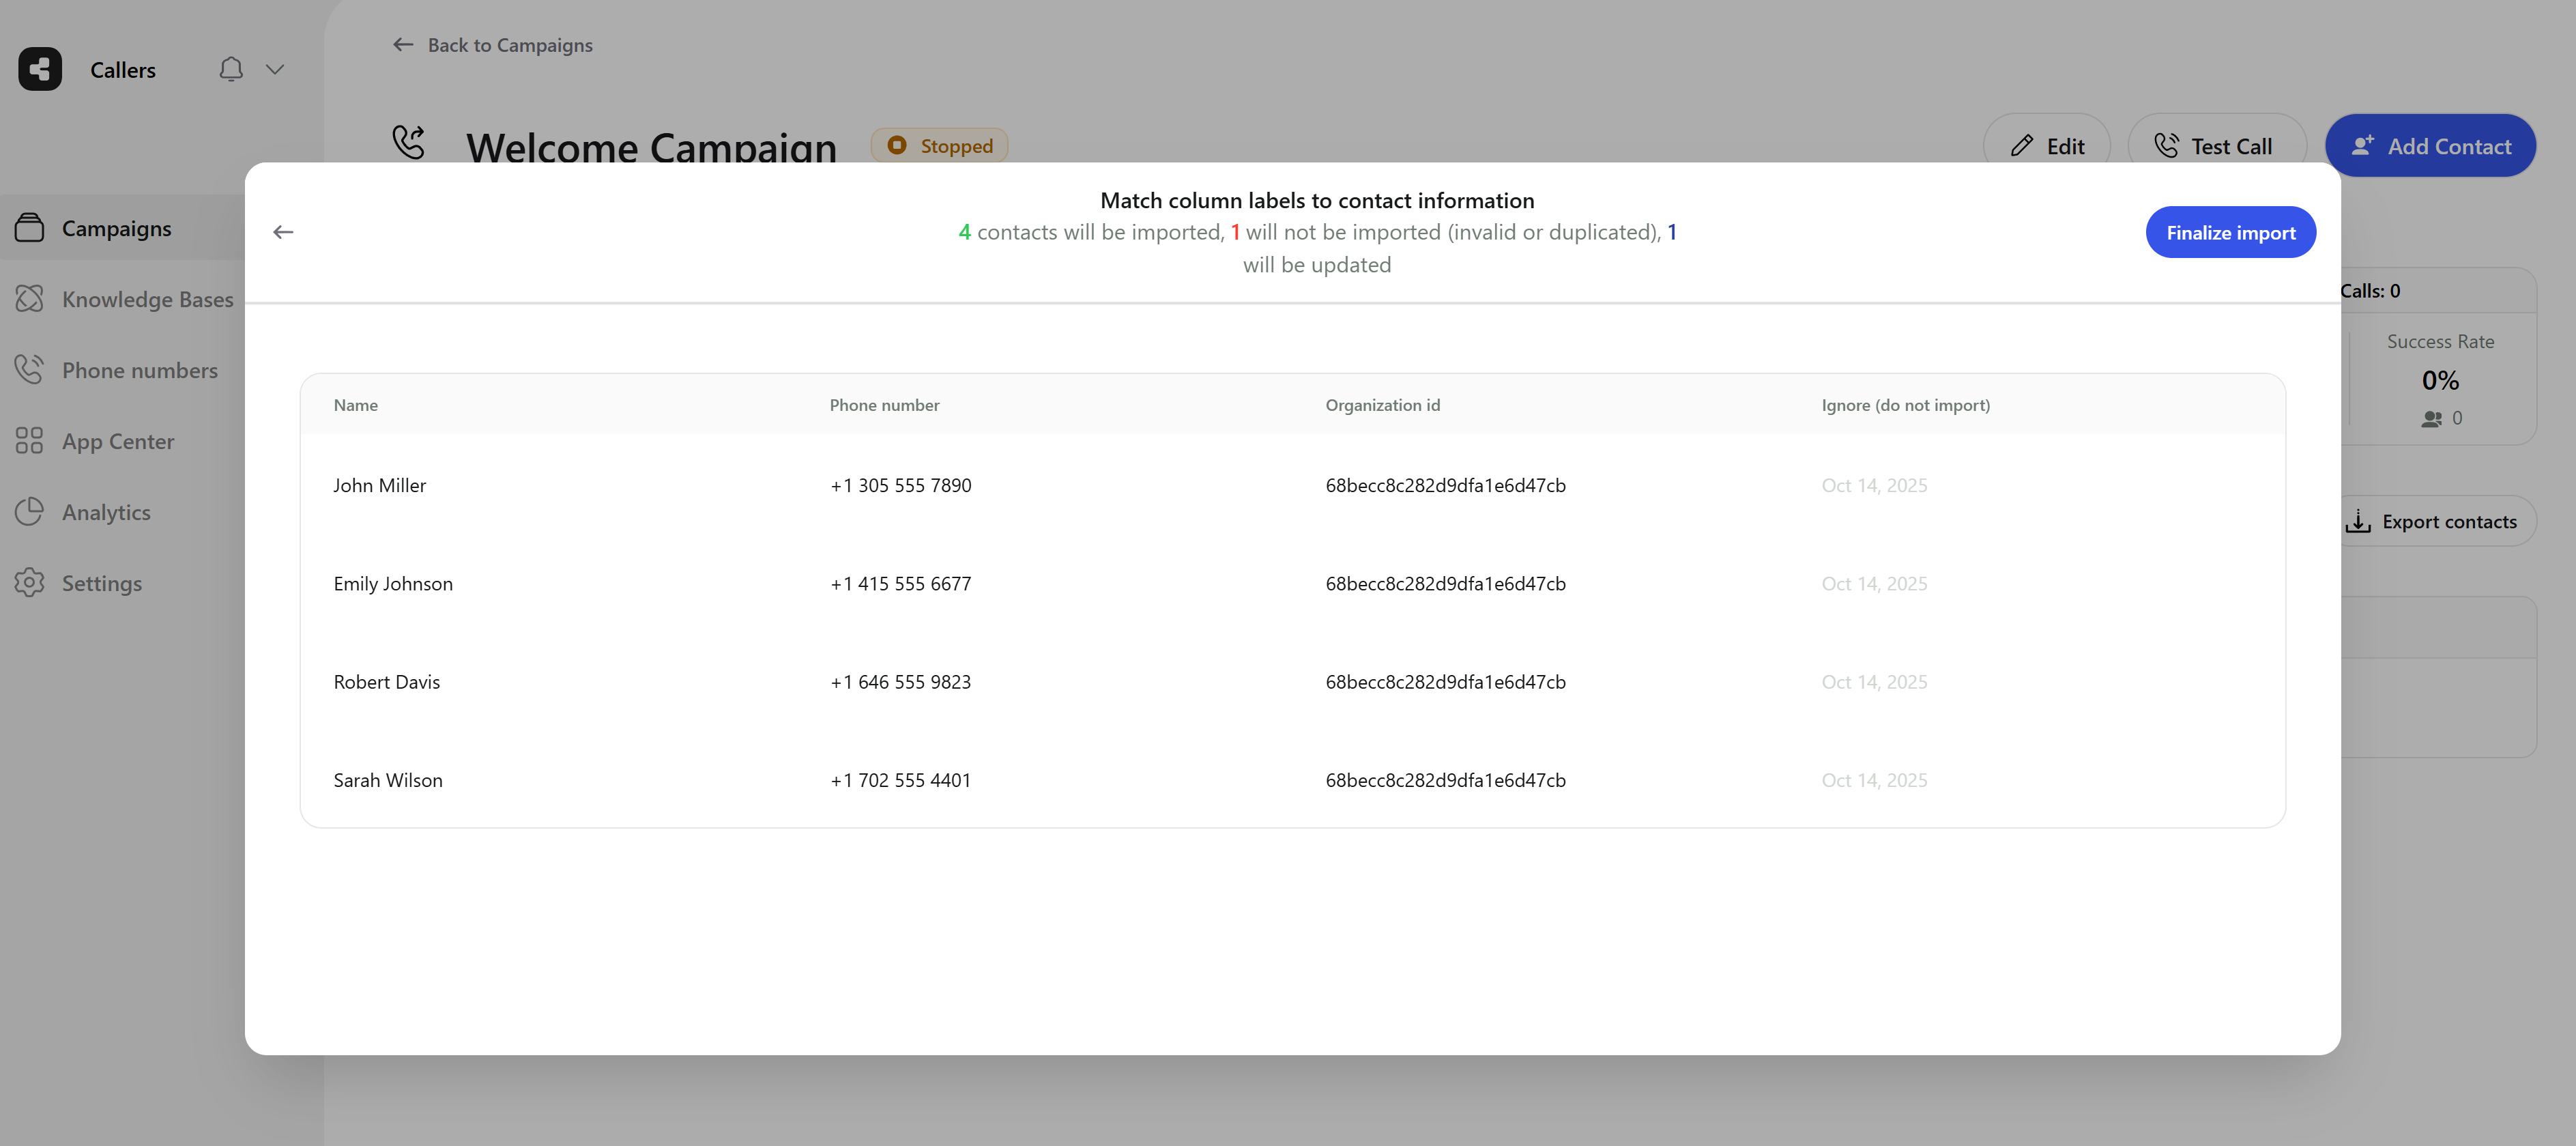Open the notifications bell

(x=231, y=69)
